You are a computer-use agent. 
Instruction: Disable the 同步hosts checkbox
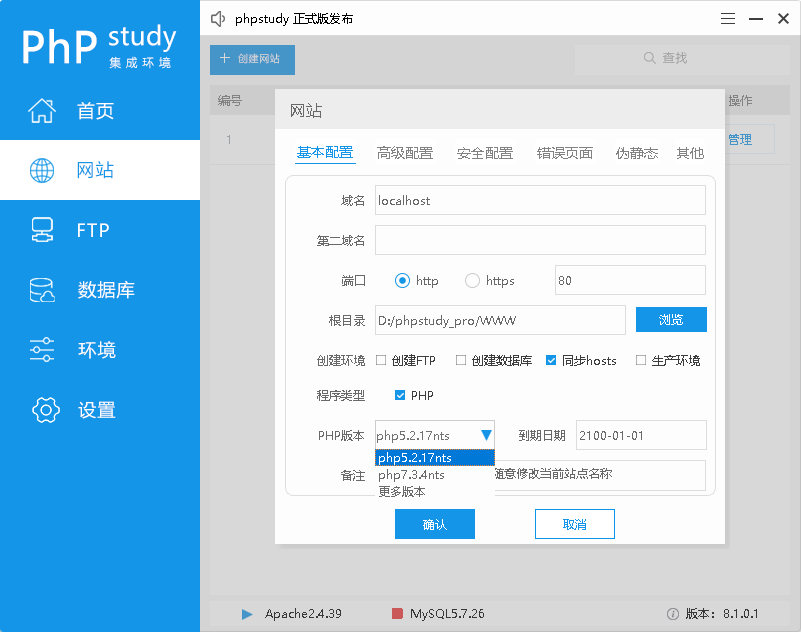point(553,361)
